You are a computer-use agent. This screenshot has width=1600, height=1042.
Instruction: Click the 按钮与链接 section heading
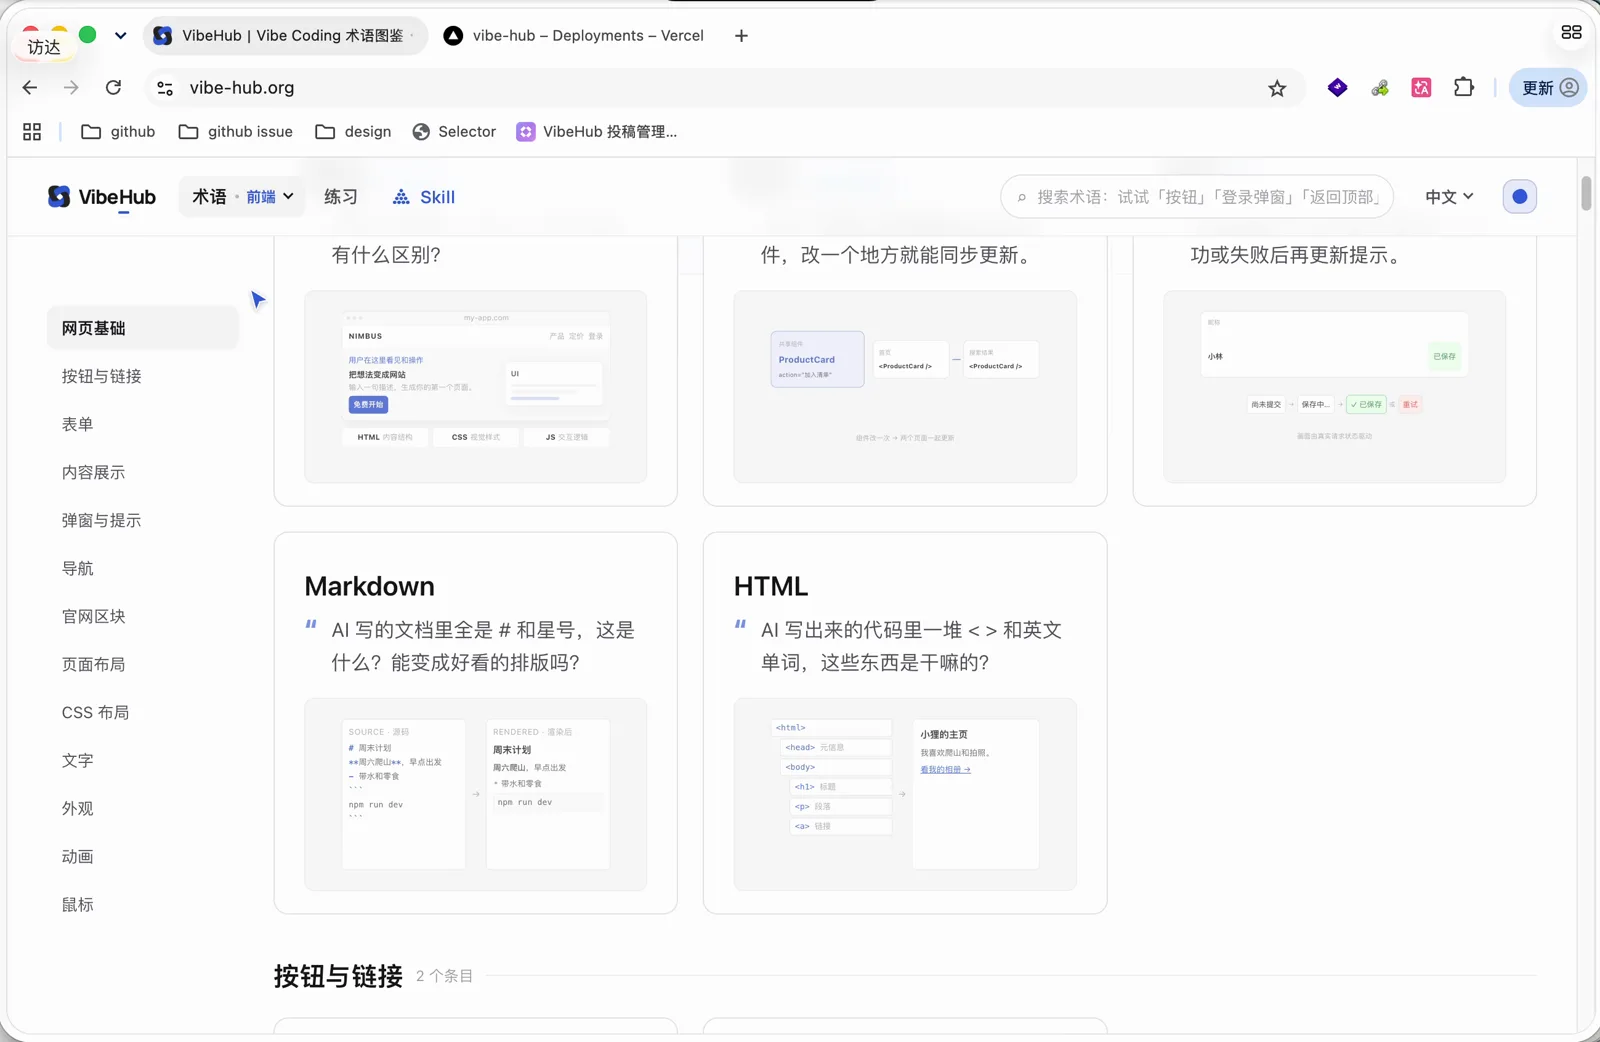(x=338, y=977)
